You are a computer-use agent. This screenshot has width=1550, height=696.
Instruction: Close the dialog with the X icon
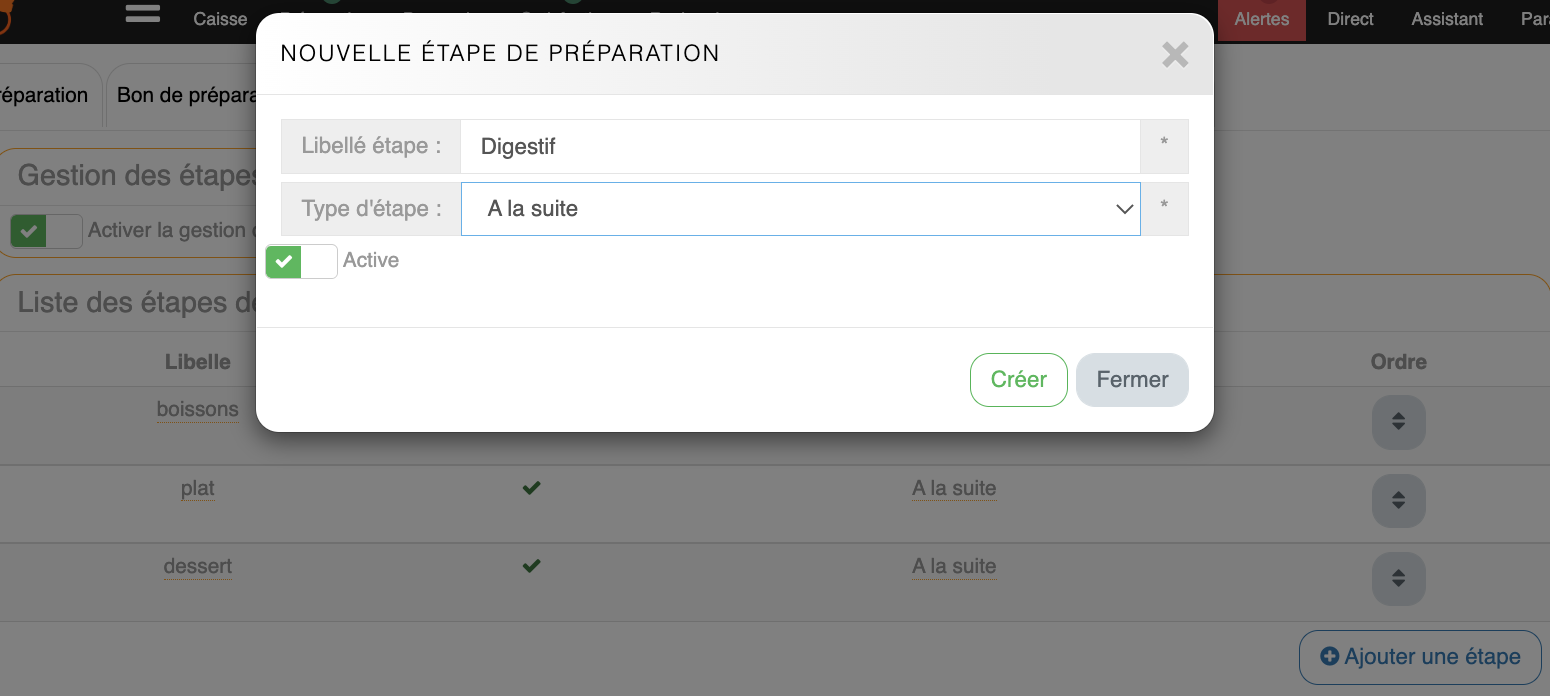[1175, 55]
